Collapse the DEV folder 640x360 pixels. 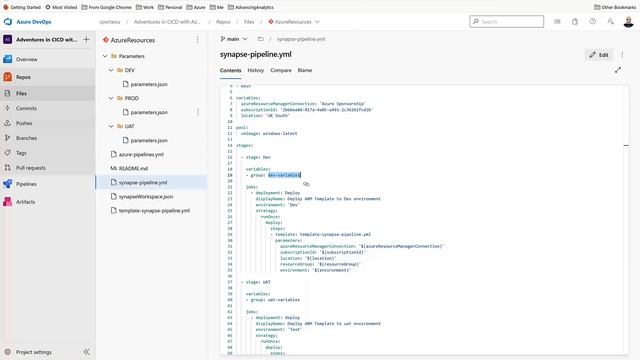coord(111,70)
